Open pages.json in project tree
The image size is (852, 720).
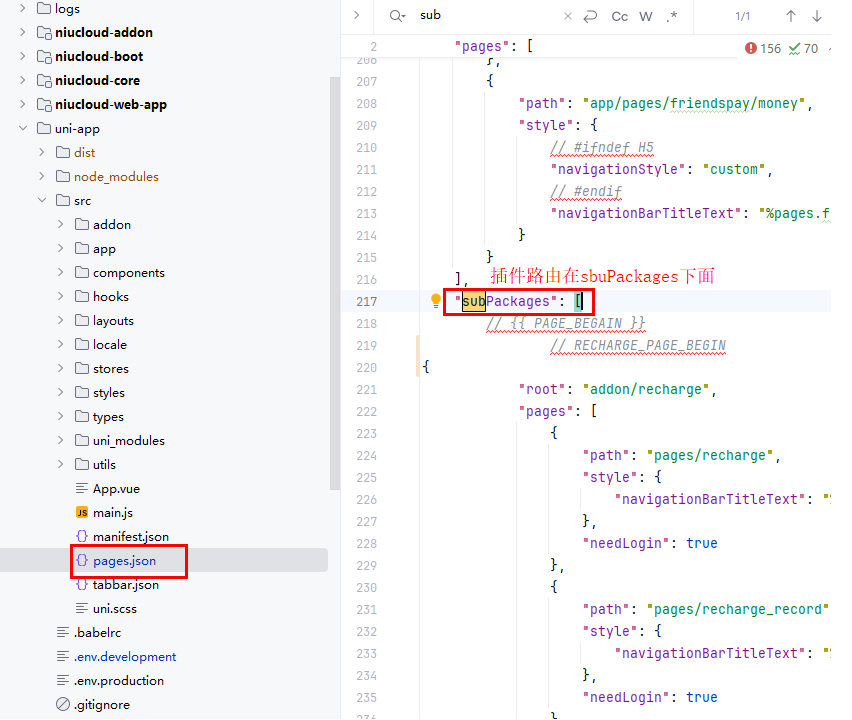[124, 561]
